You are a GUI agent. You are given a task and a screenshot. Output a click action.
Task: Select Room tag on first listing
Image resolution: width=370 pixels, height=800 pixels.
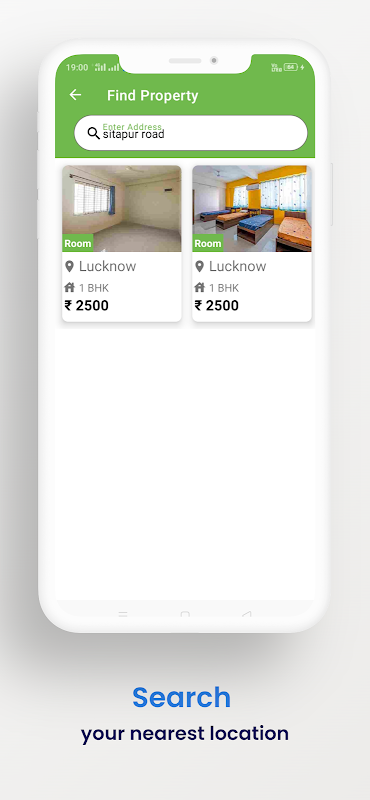coord(78,243)
